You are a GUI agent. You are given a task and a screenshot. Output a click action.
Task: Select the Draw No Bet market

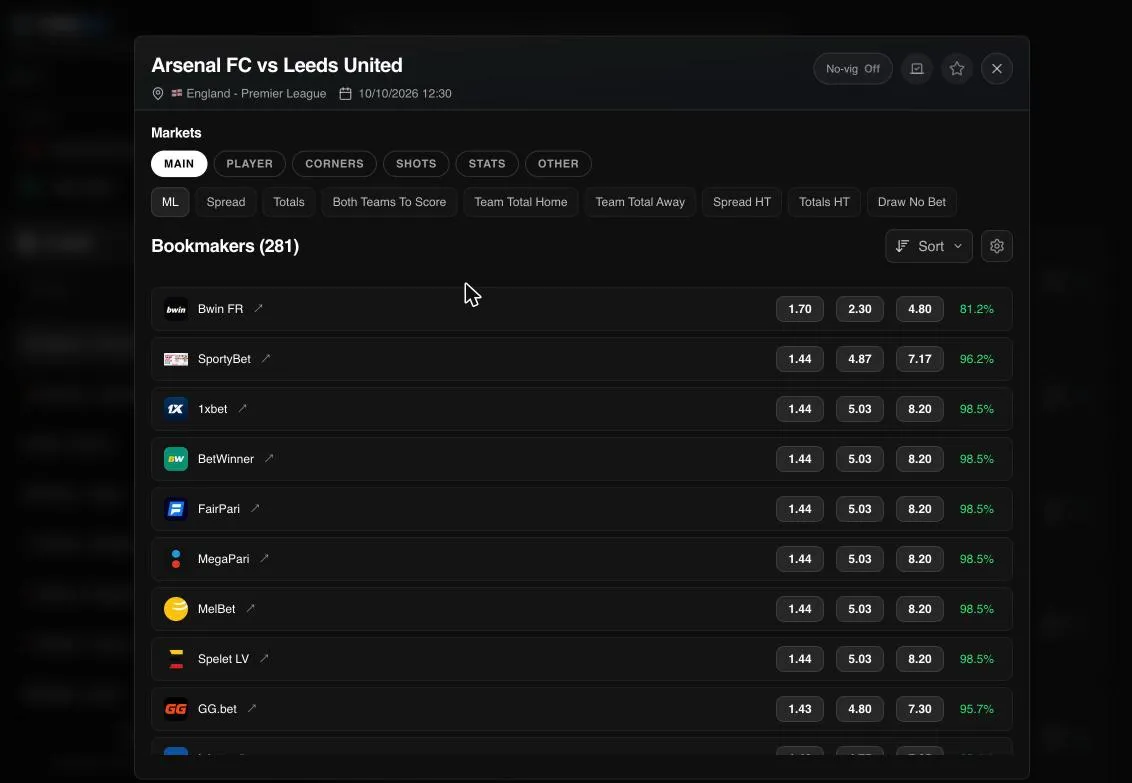[912, 202]
